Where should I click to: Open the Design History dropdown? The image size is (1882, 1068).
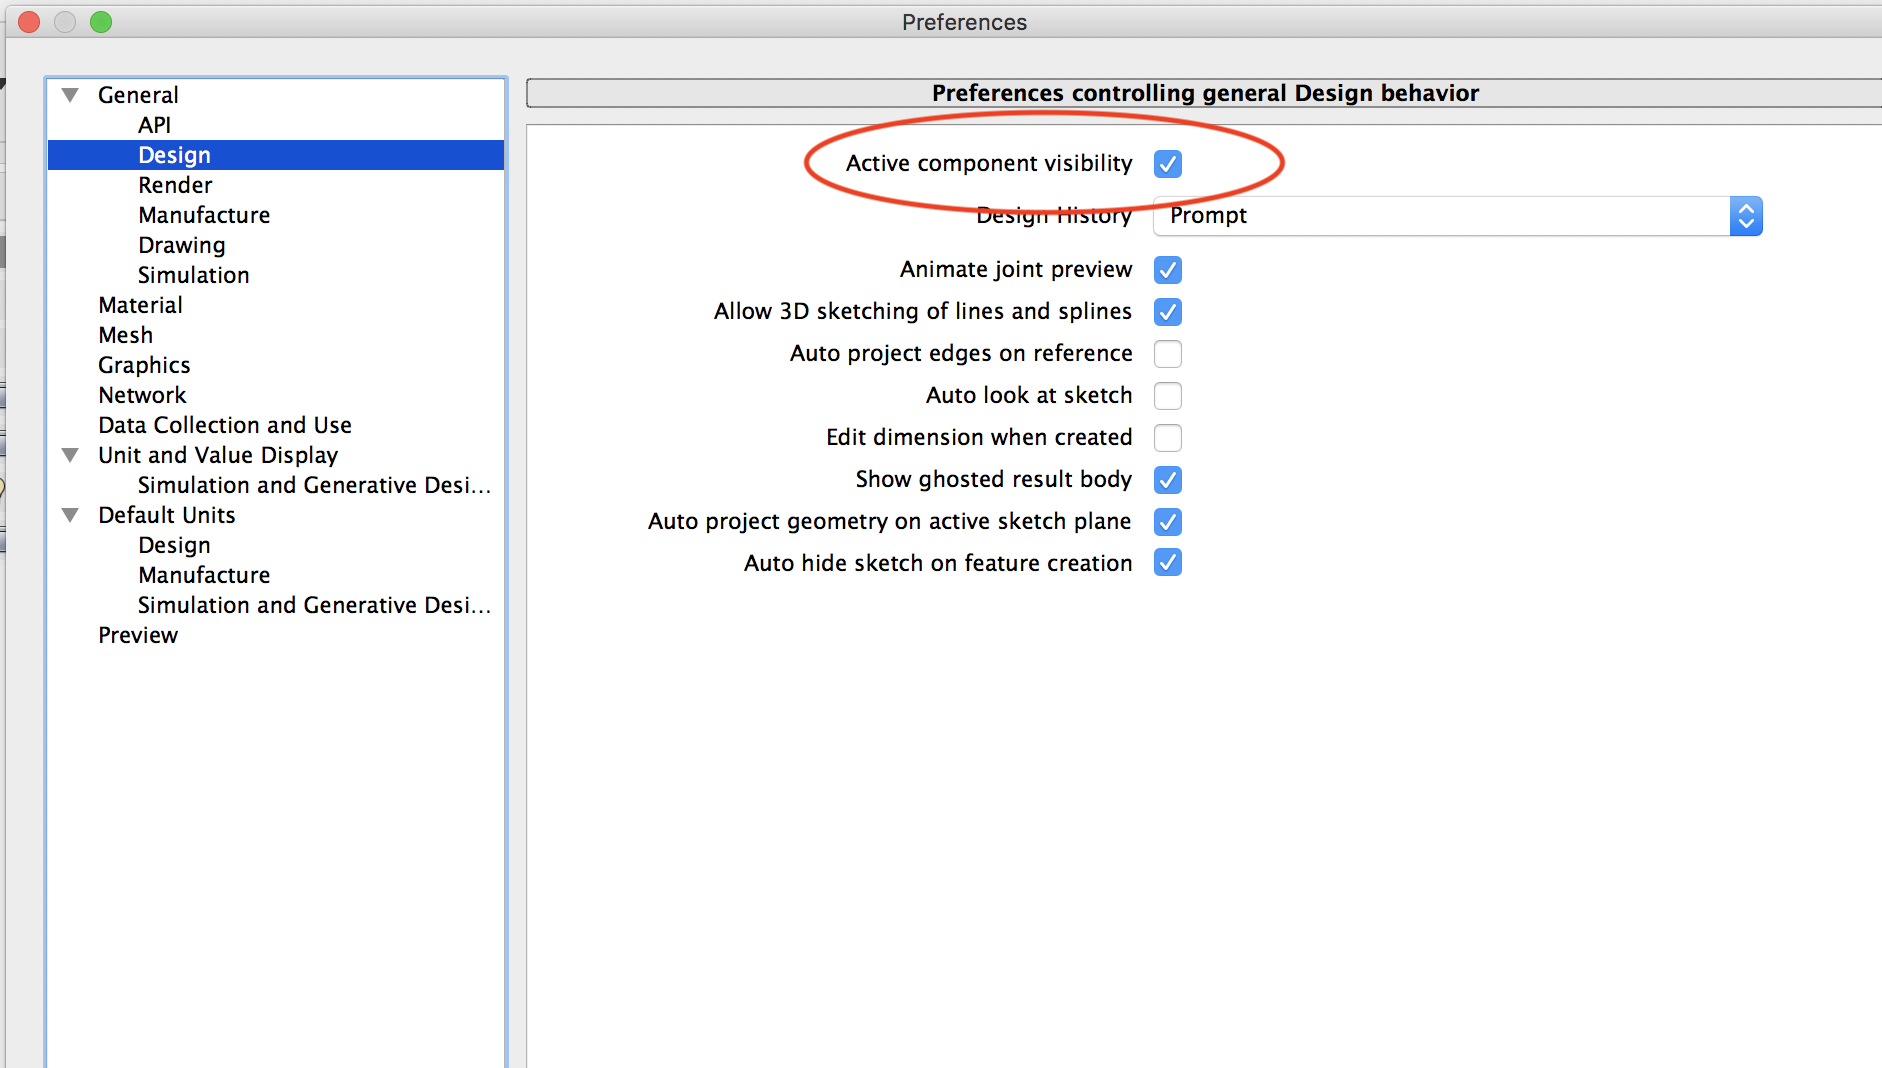(1746, 215)
